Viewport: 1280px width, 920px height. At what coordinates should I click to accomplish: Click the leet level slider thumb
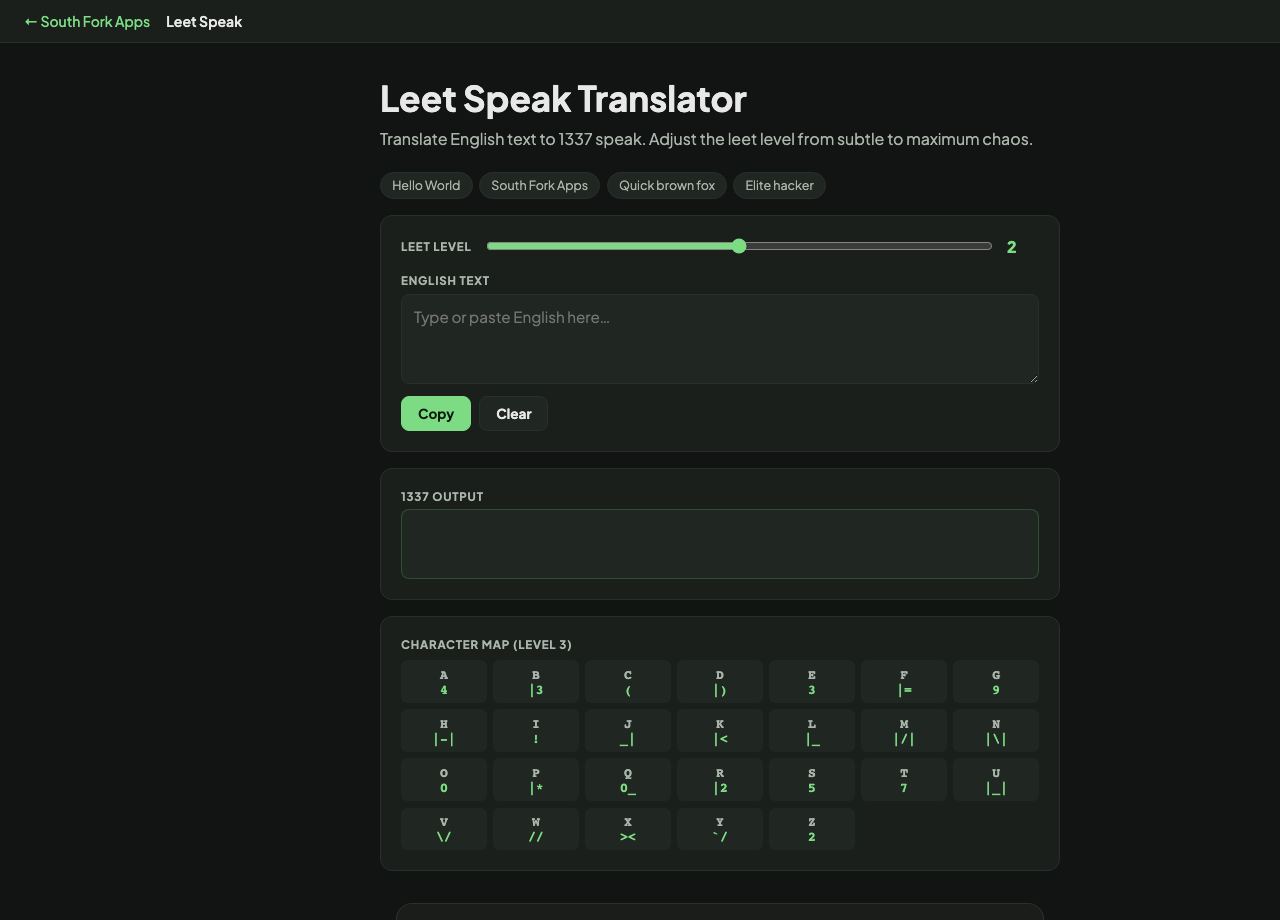[x=739, y=246]
